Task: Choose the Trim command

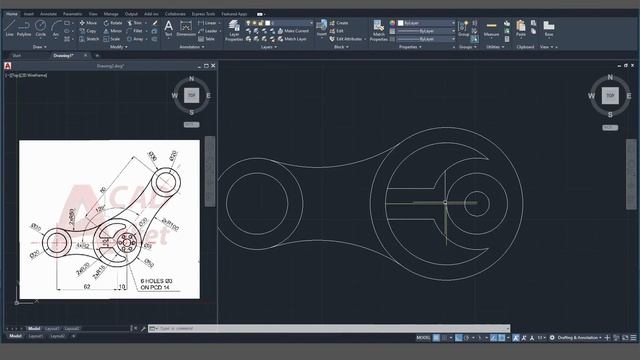Action: (x=135, y=23)
